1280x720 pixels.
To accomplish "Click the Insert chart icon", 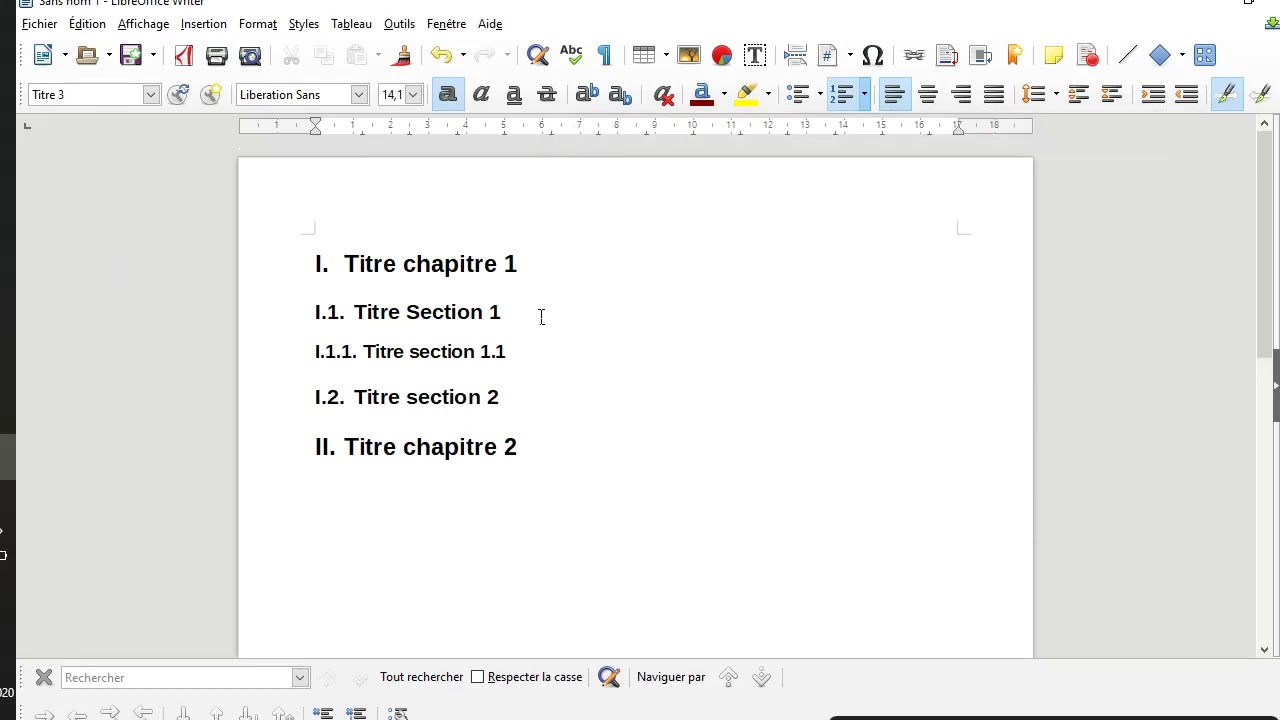I will pyautogui.click(x=722, y=56).
